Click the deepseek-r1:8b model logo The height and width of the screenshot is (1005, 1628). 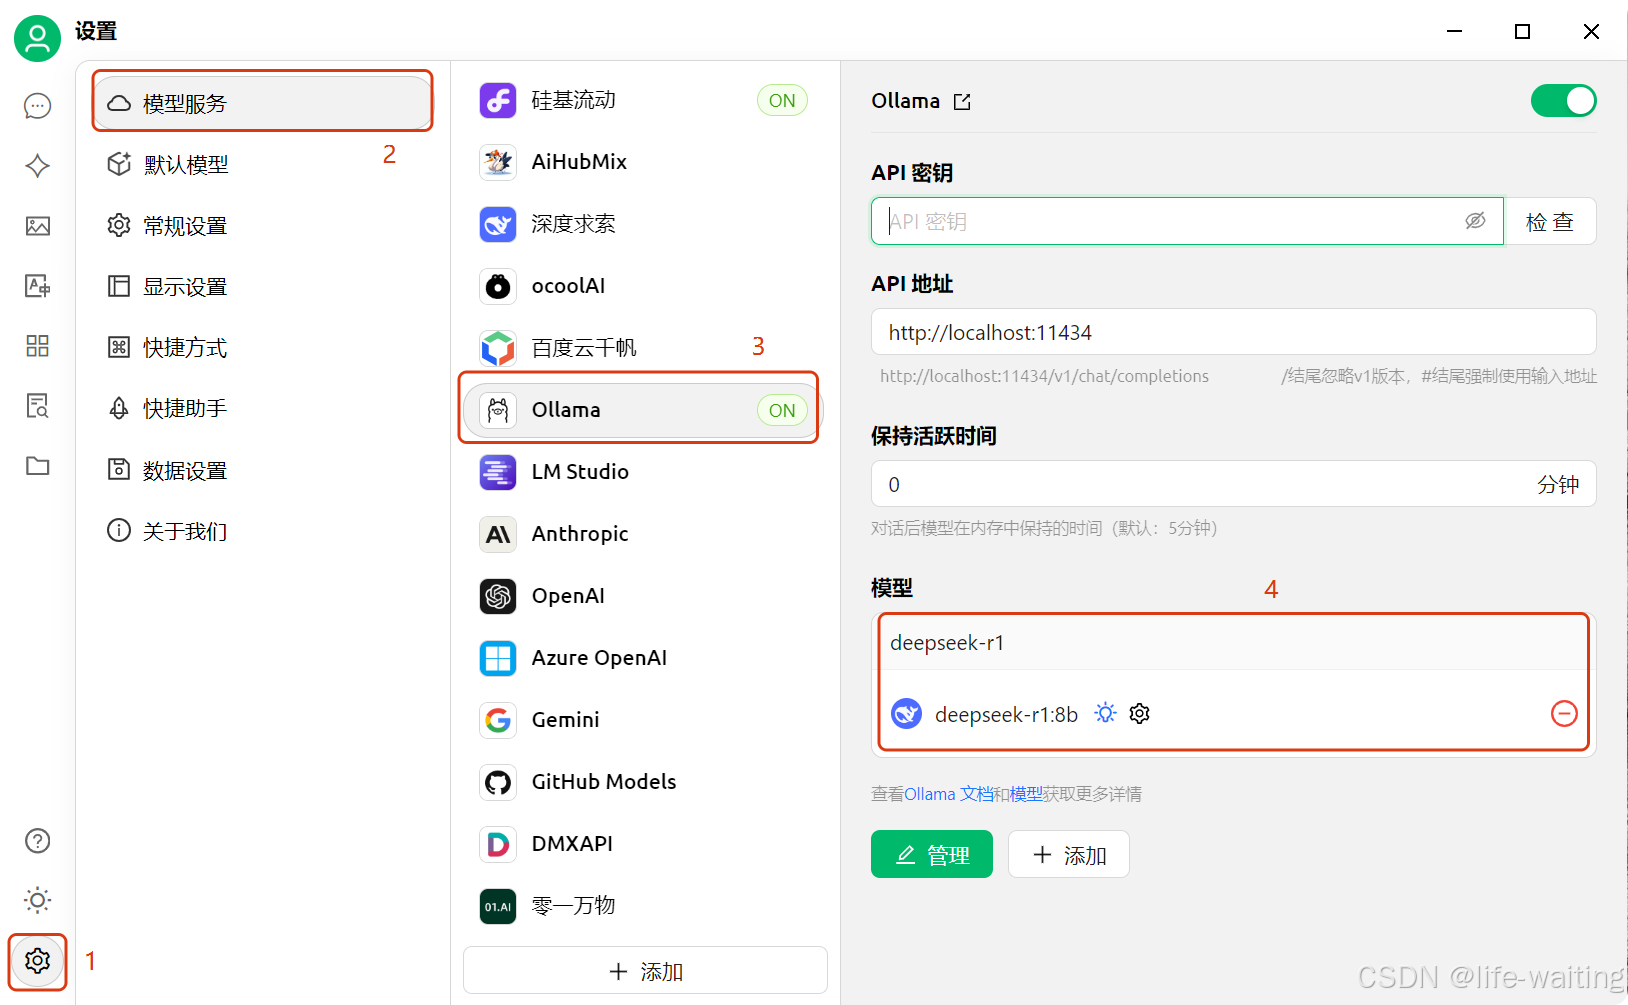(x=906, y=714)
